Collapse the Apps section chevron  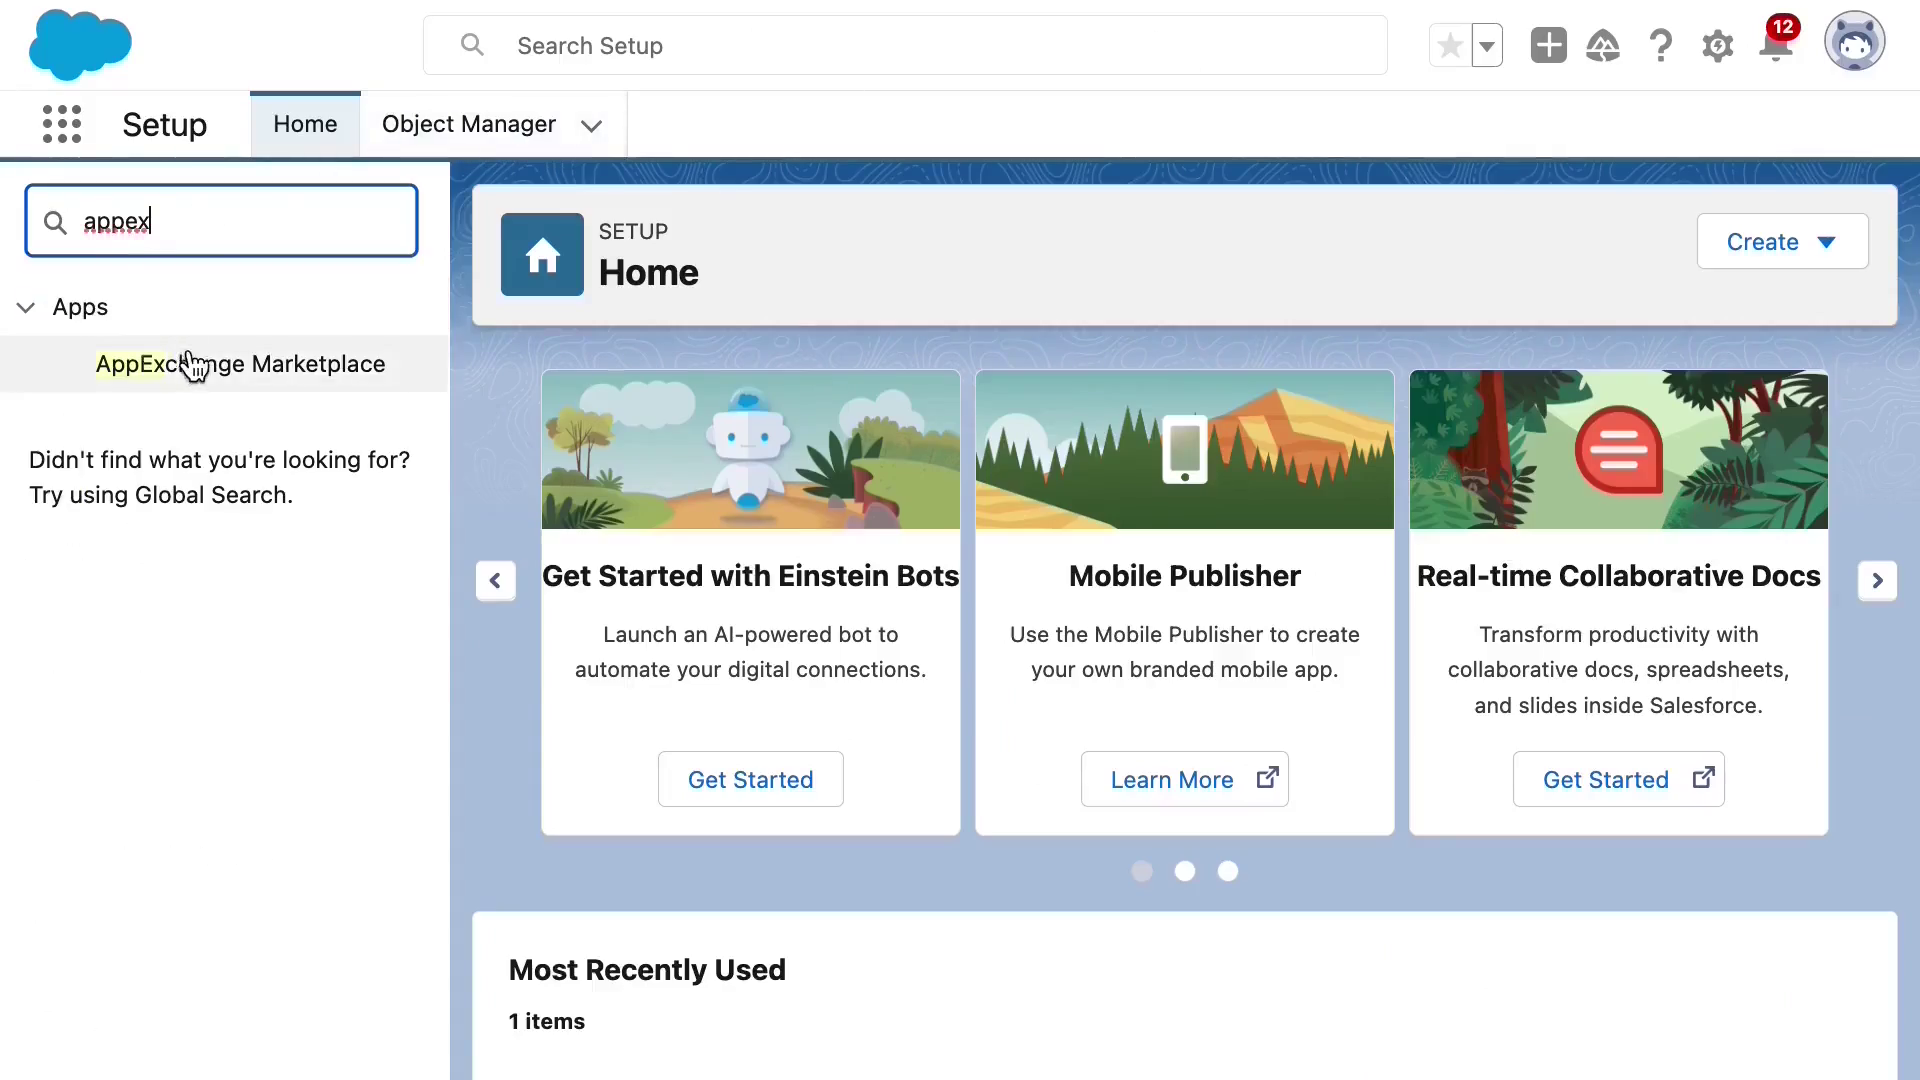tap(27, 307)
